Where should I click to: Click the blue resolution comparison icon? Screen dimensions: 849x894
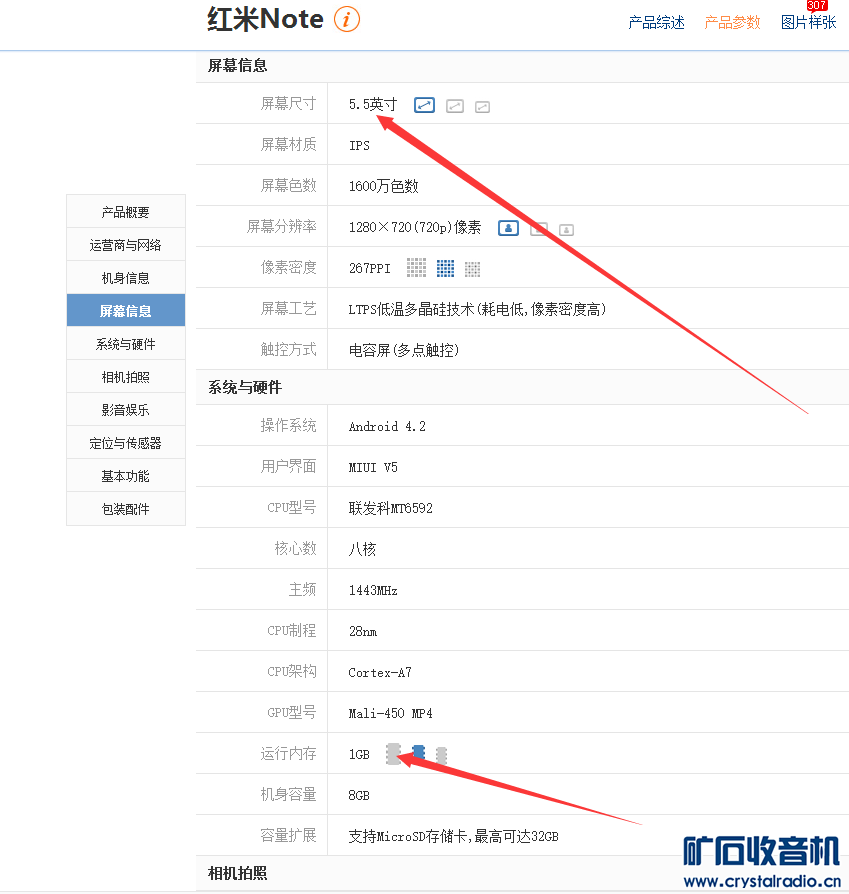pos(509,228)
